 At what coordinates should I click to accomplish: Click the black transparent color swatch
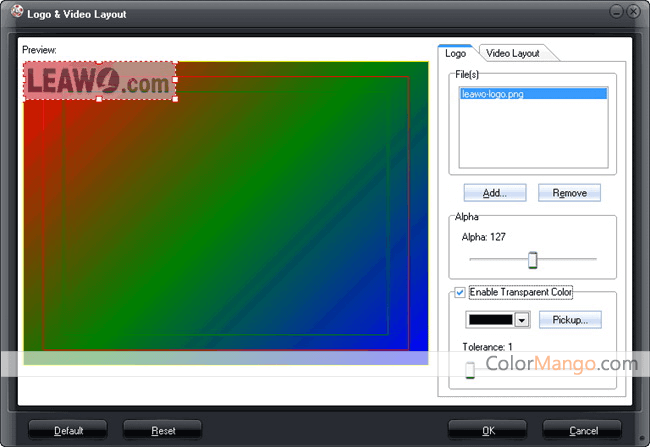(x=490, y=320)
